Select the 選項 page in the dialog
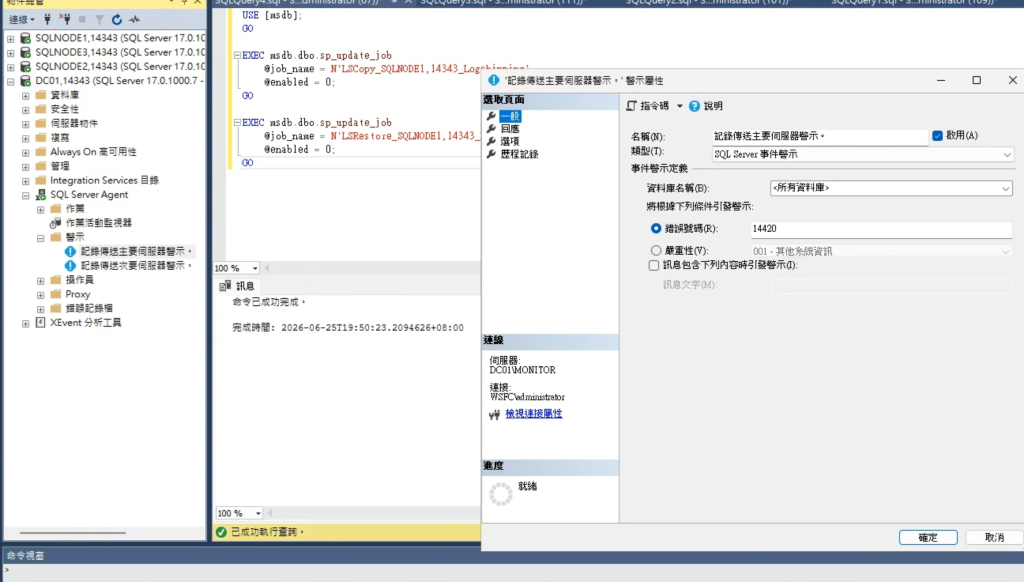The height and width of the screenshot is (582, 1024). (x=510, y=141)
